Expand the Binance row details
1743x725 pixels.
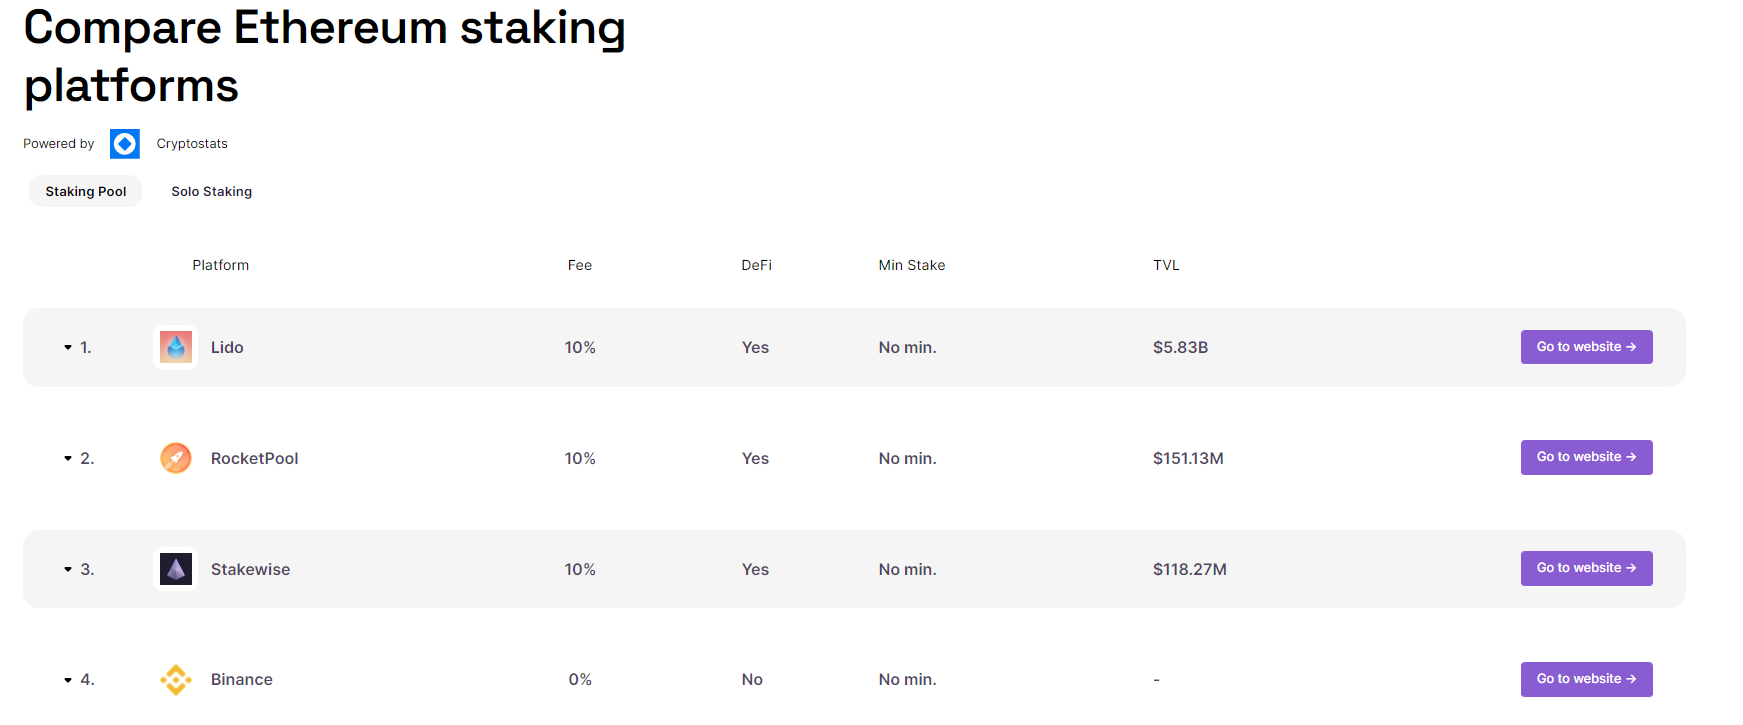click(67, 679)
